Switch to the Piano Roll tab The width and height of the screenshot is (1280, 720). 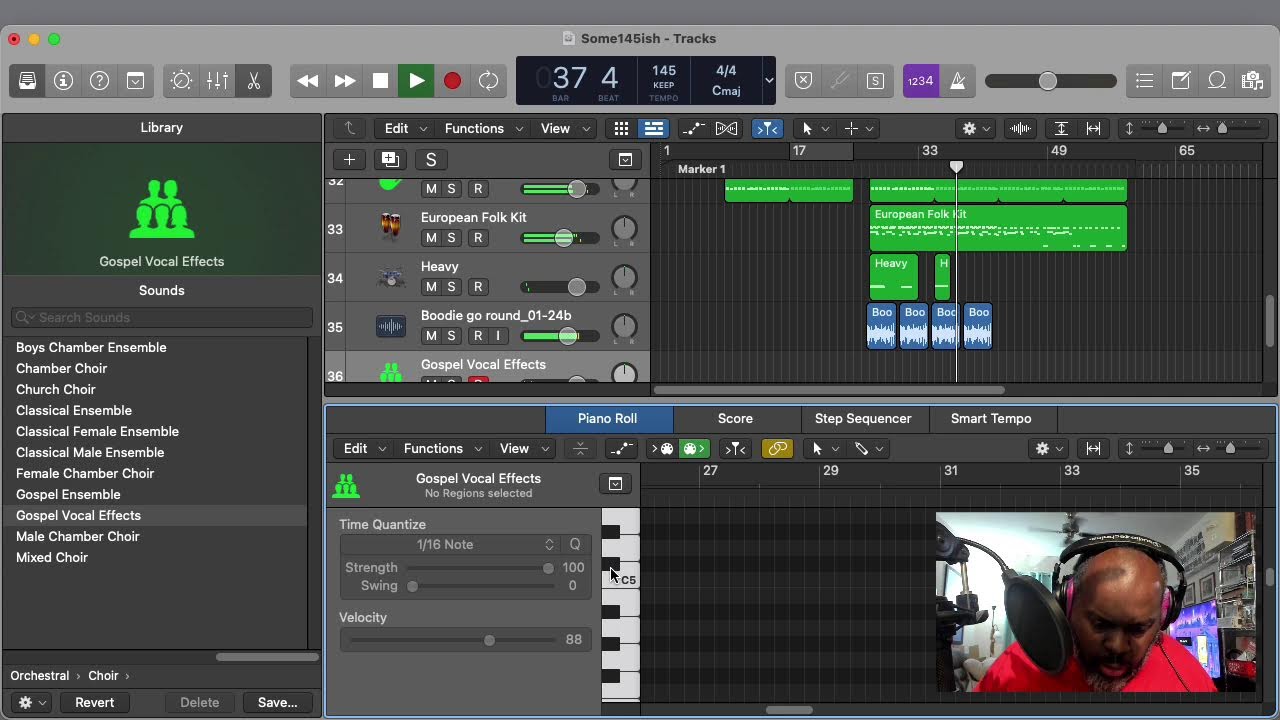(x=608, y=418)
